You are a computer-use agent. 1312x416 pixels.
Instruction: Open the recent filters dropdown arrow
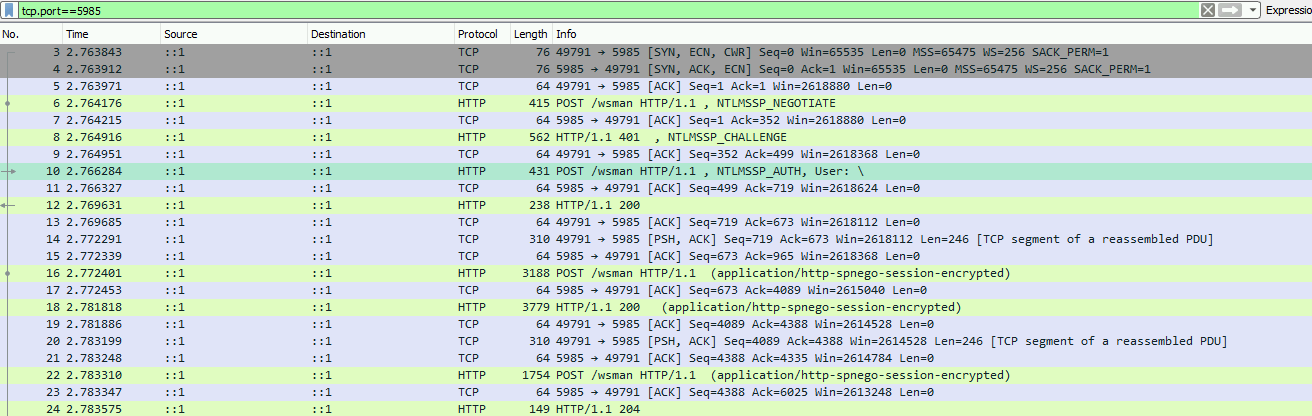[x=1252, y=10]
